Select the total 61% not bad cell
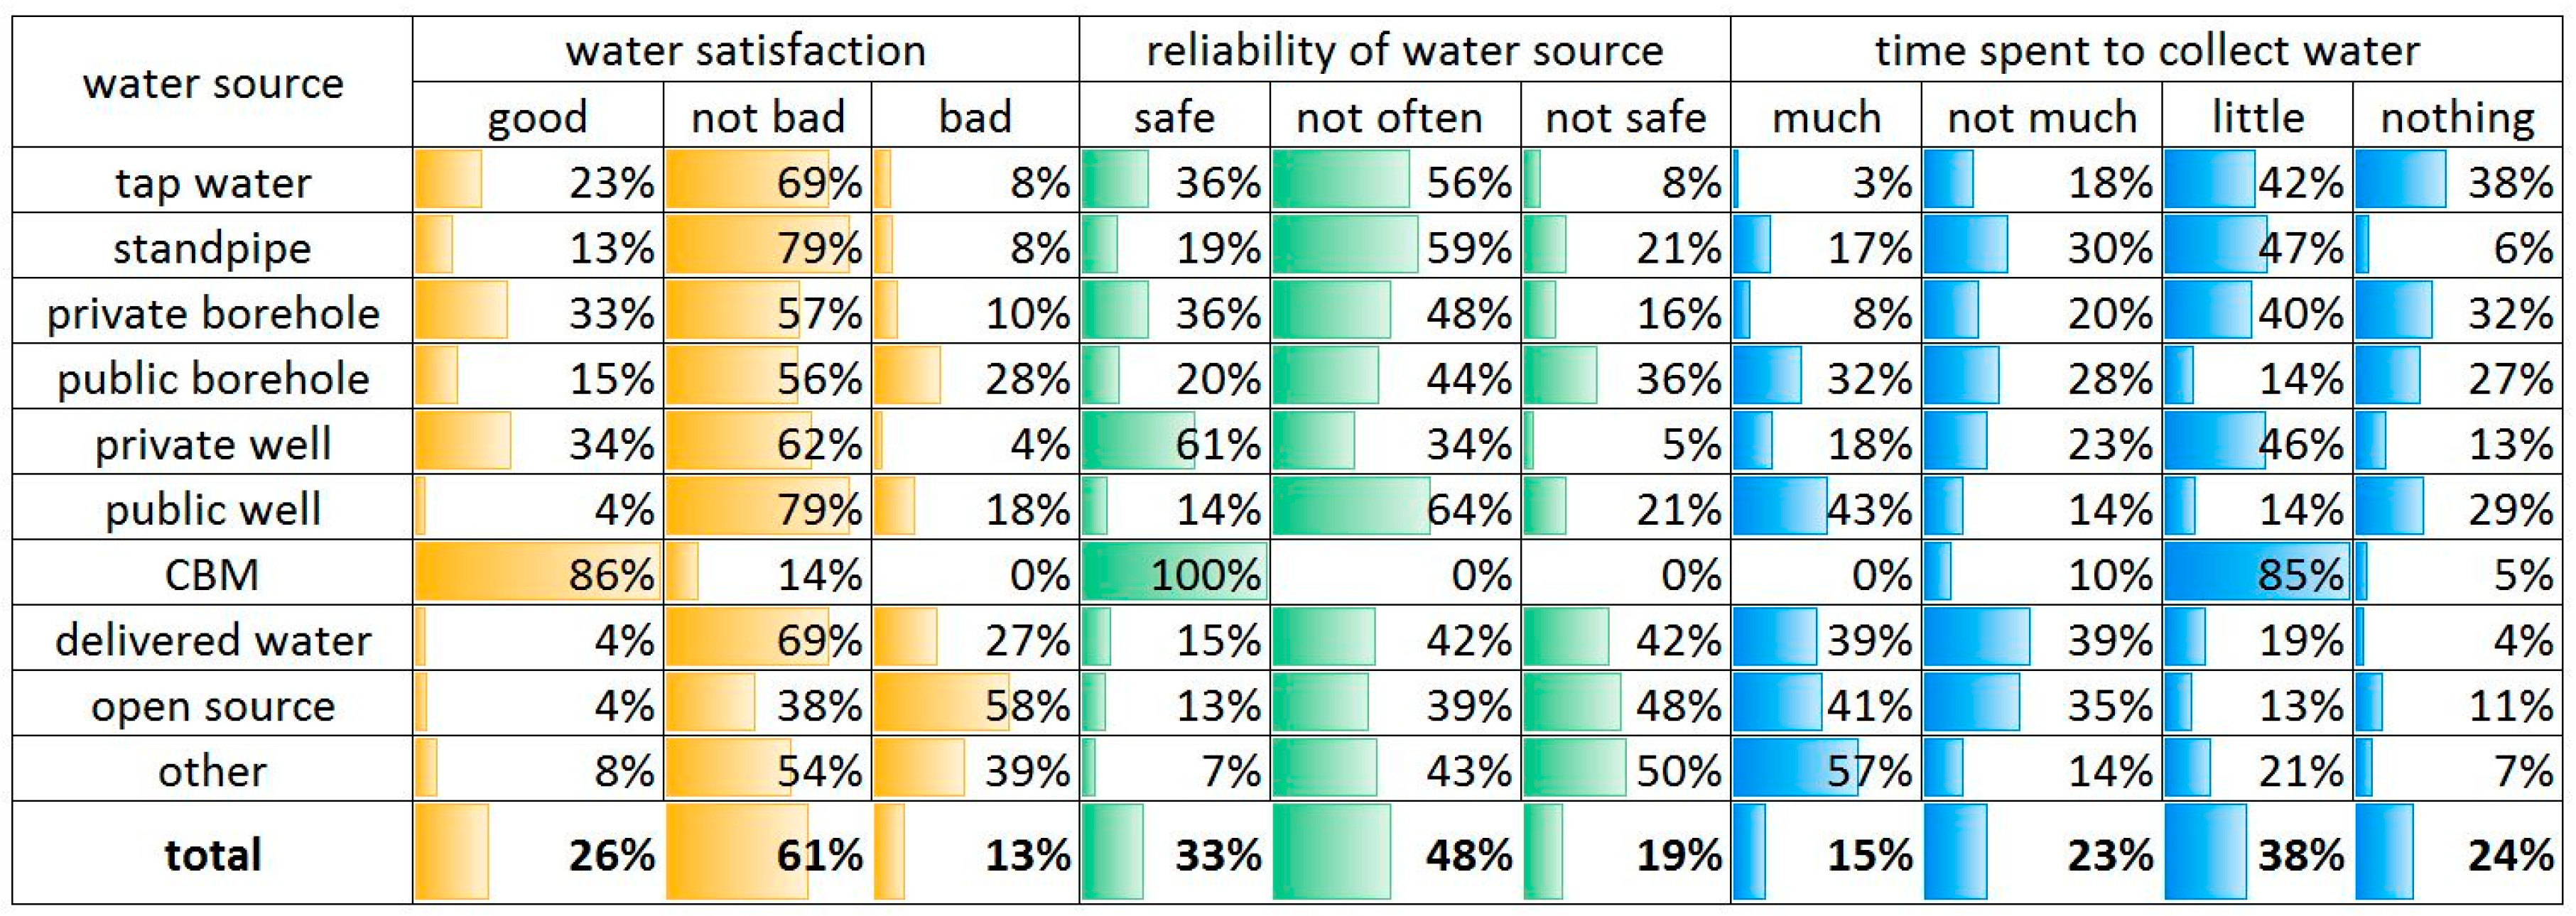 [768, 853]
